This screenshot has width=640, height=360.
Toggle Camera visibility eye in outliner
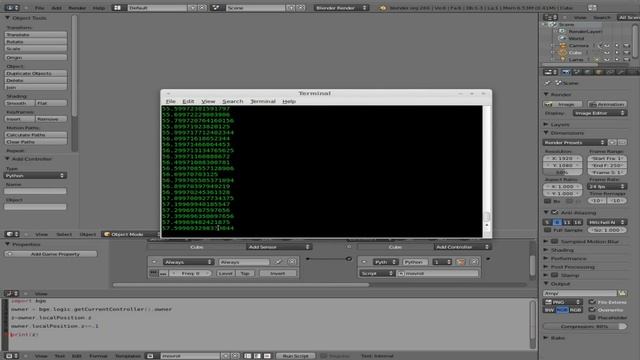[607, 46]
